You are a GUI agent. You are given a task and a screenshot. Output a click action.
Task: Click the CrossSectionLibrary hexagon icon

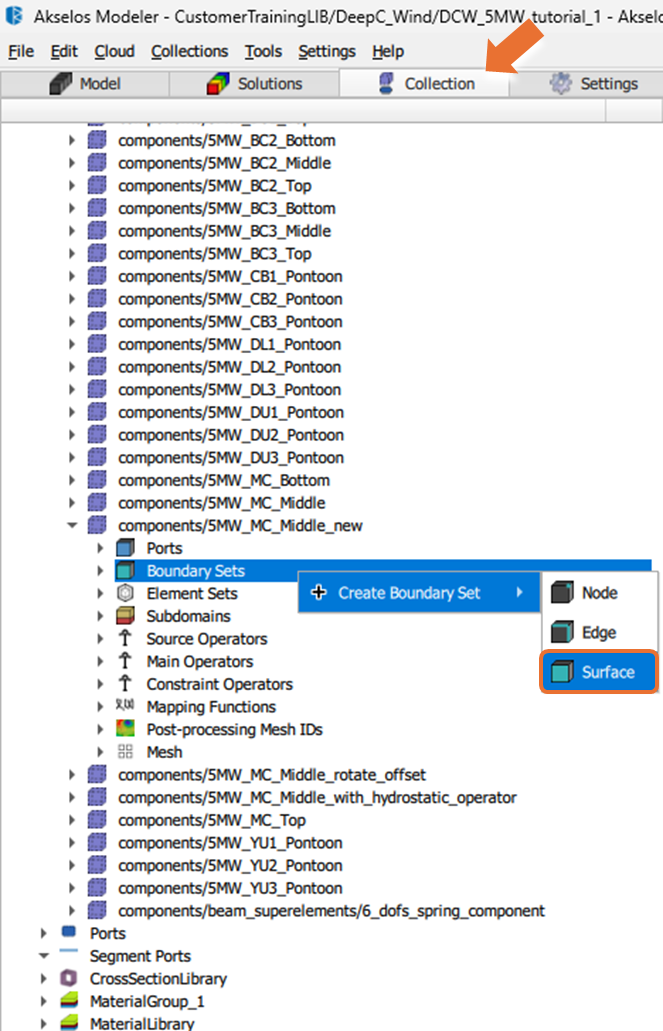[x=68, y=978]
